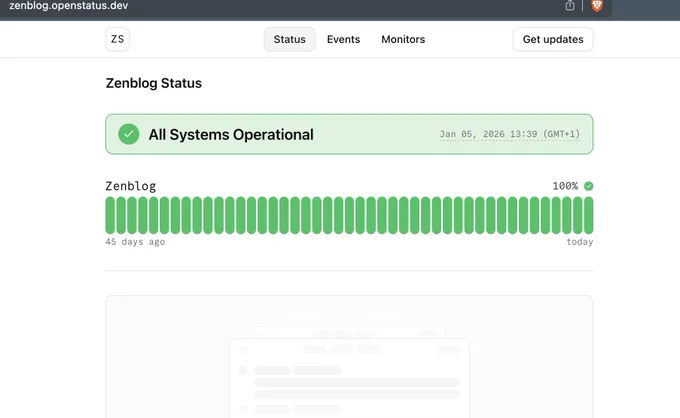
Task: Click the Zenblog Status heading
Action: click(x=154, y=83)
